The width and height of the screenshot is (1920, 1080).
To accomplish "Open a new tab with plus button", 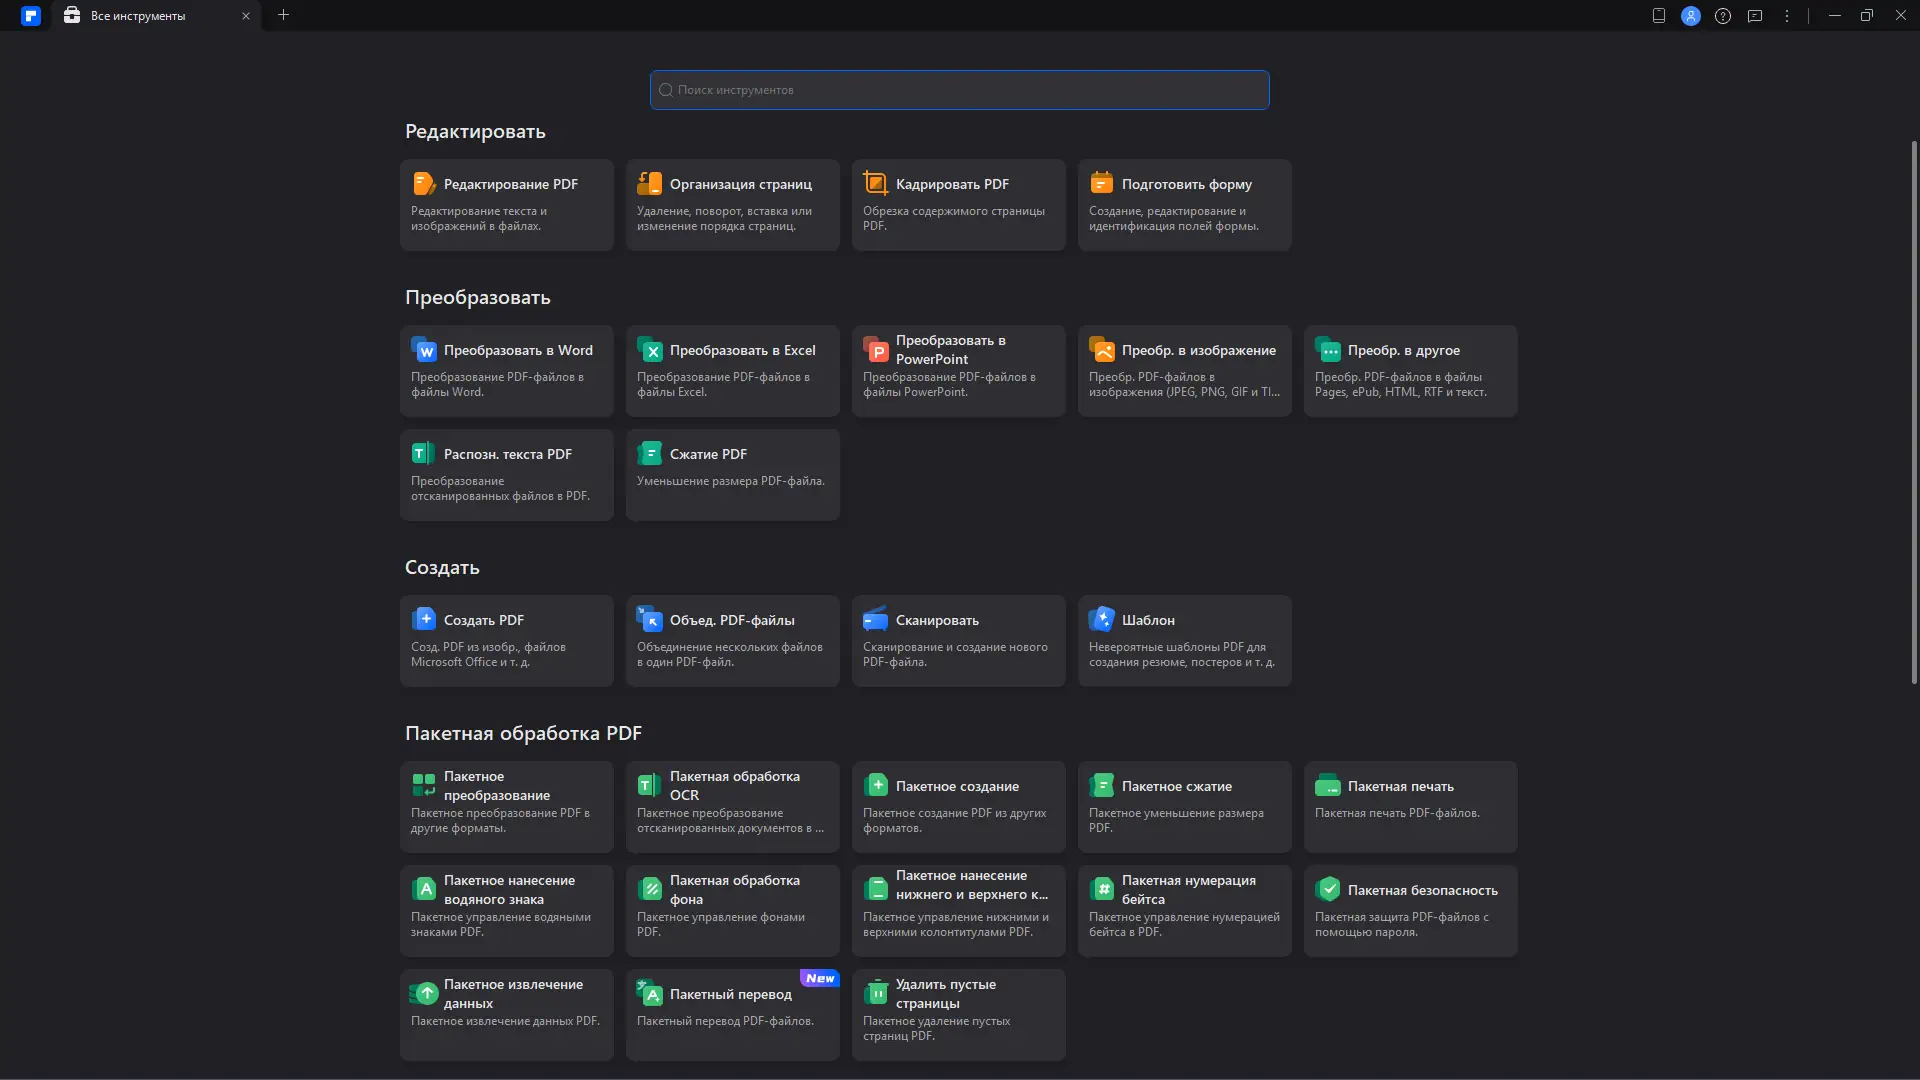I will point(283,15).
